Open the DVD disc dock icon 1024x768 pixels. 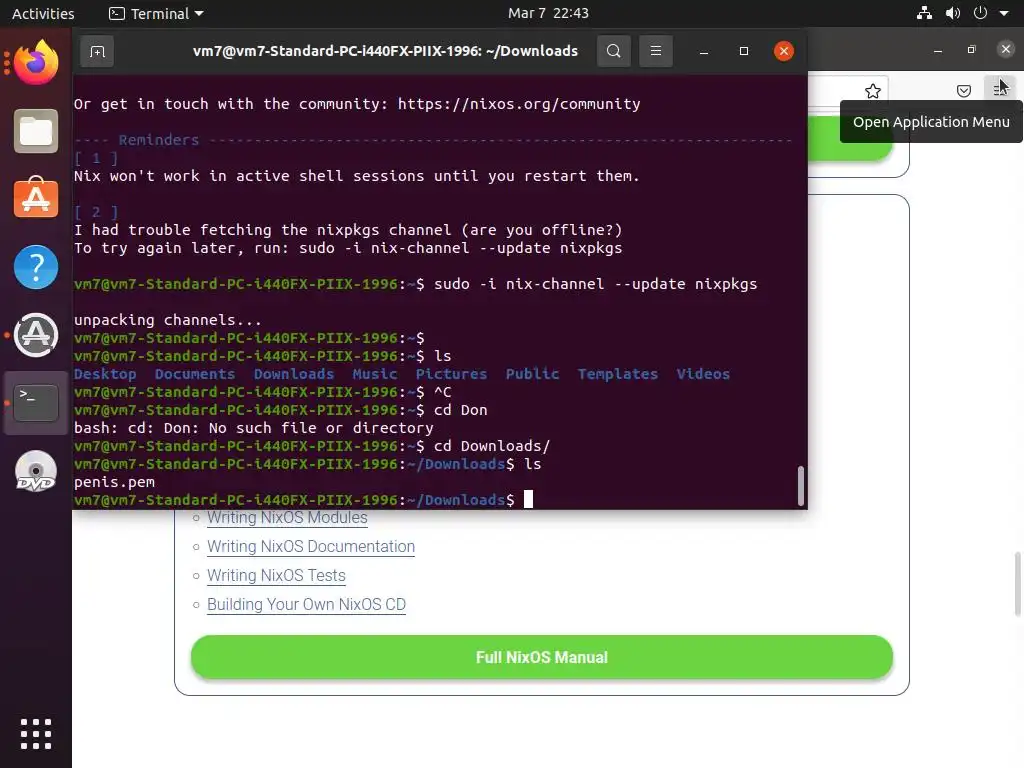point(36,471)
